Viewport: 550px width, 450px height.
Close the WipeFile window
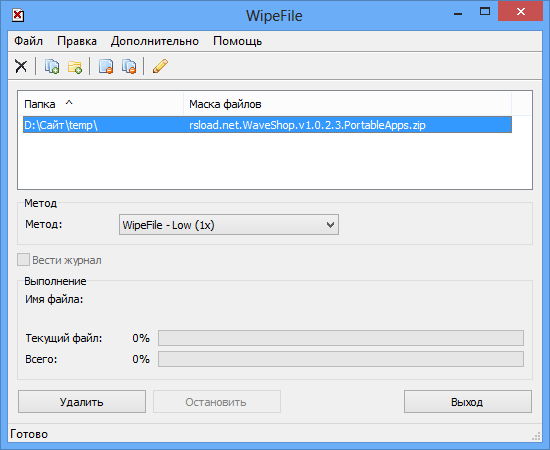tap(521, 12)
